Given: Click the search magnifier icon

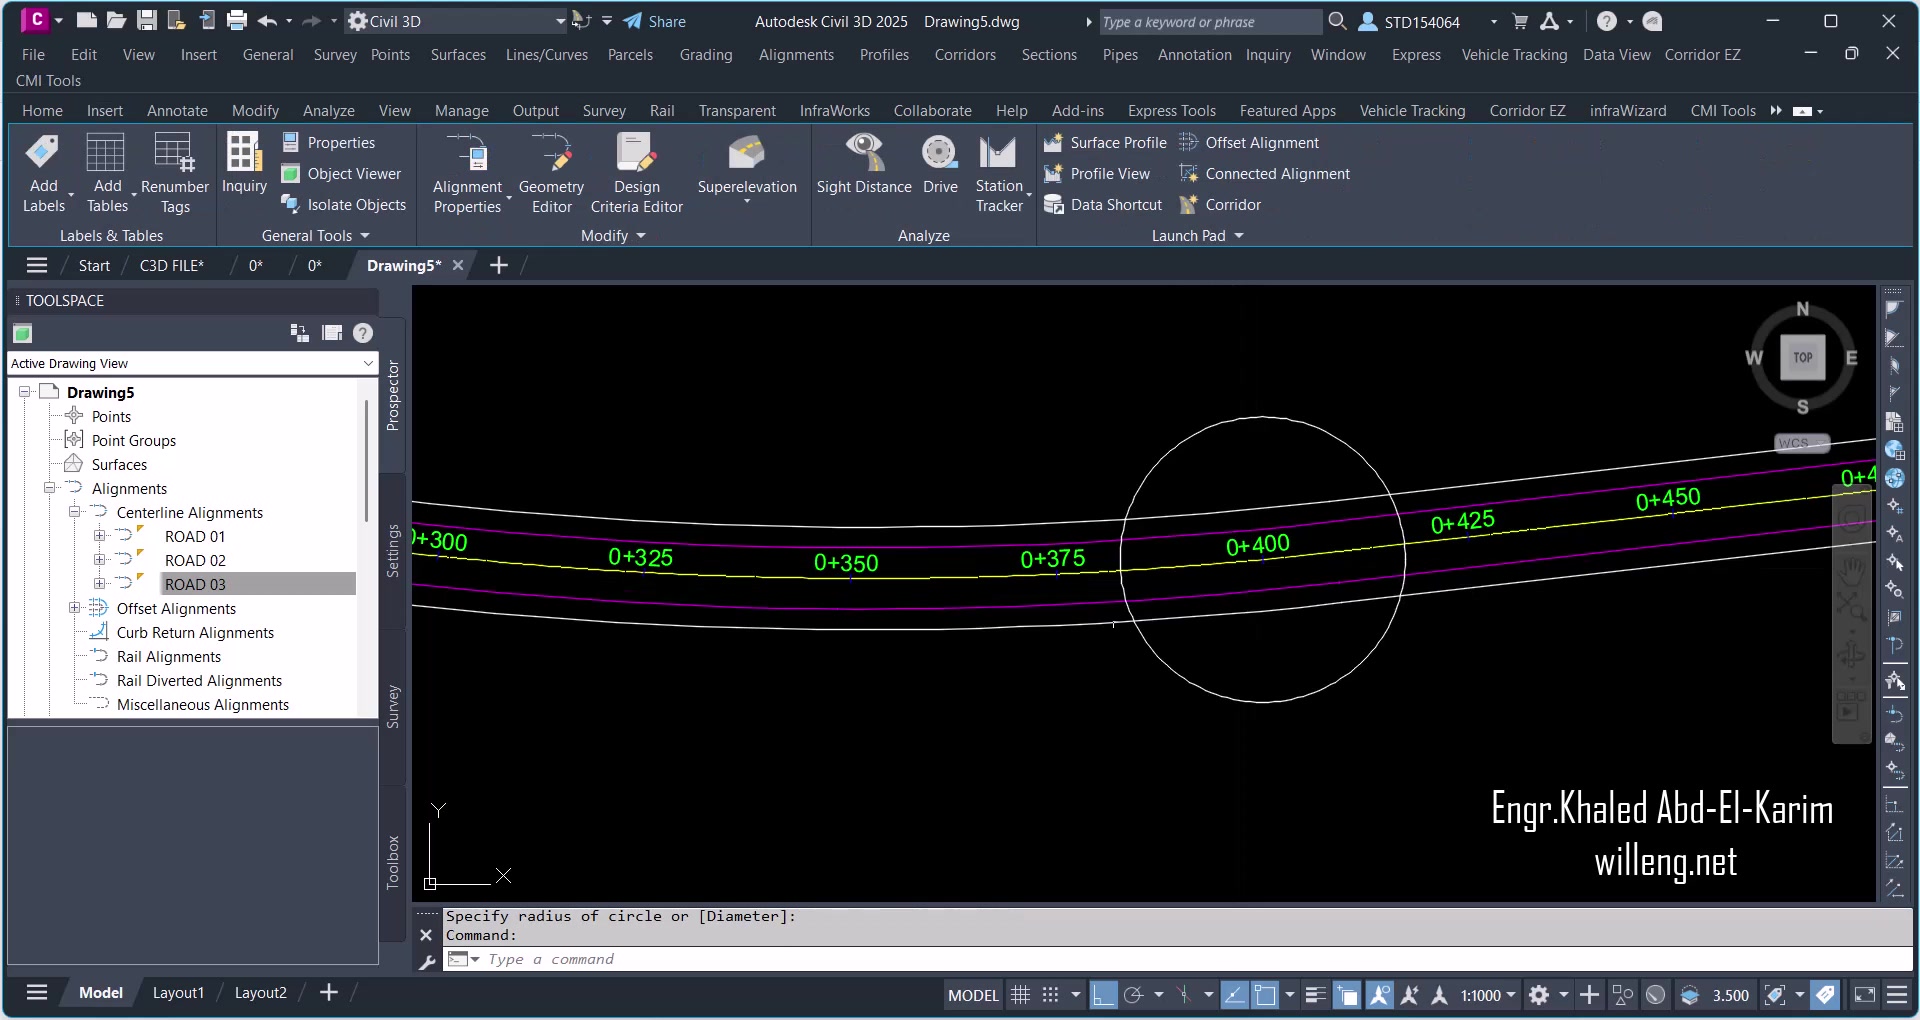Looking at the screenshot, I should pyautogui.click(x=1337, y=21).
